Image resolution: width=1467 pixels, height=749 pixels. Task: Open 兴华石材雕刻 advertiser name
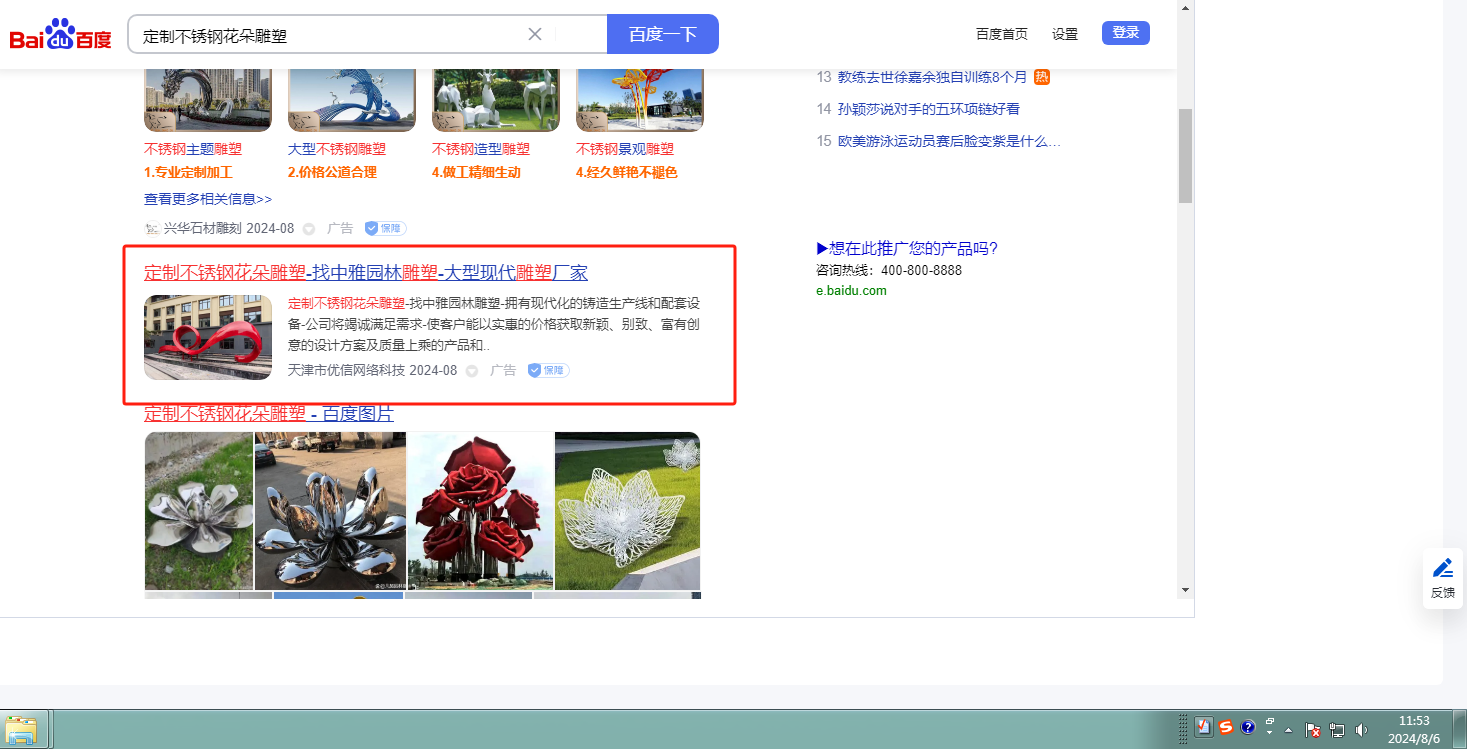point(202,228)
